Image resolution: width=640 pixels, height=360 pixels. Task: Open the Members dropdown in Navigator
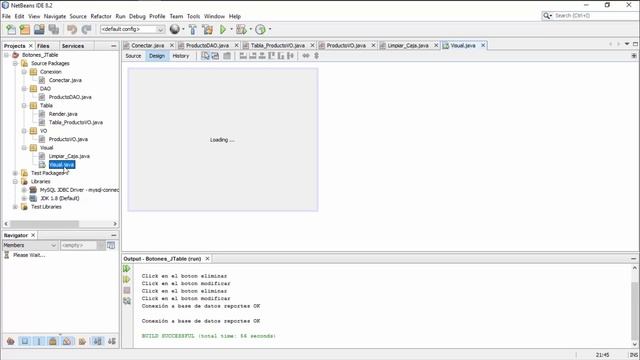click(x=30, y=245)
